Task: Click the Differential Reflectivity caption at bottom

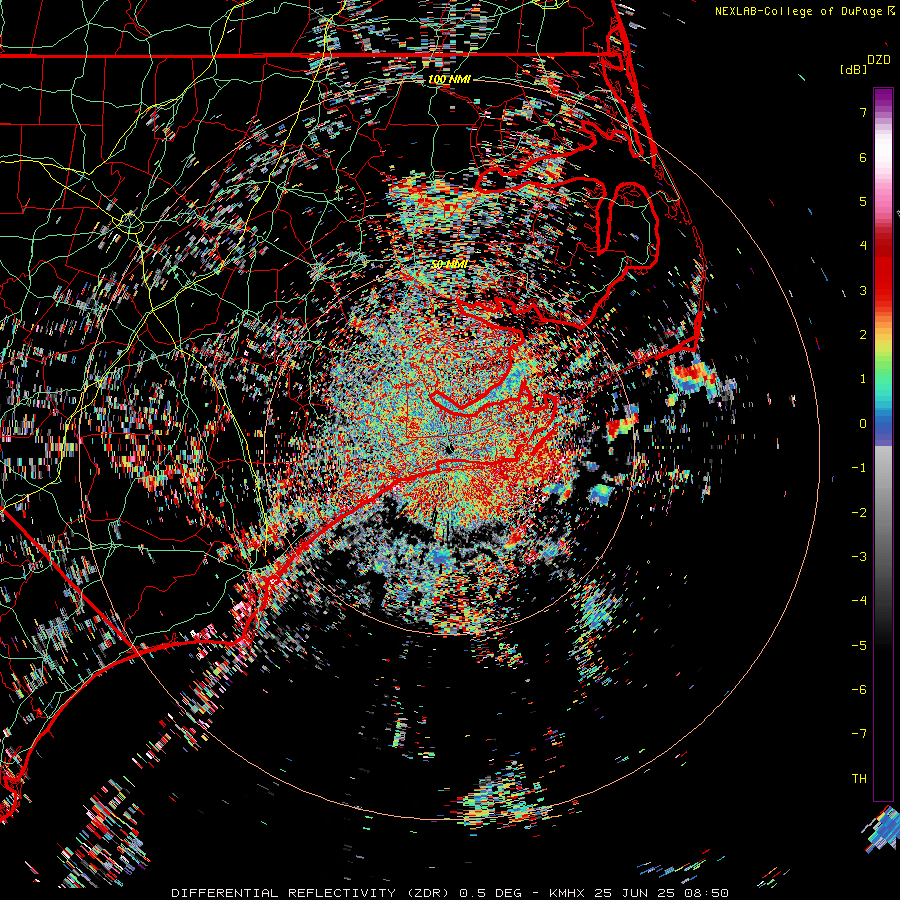Action: pos(450,893)
